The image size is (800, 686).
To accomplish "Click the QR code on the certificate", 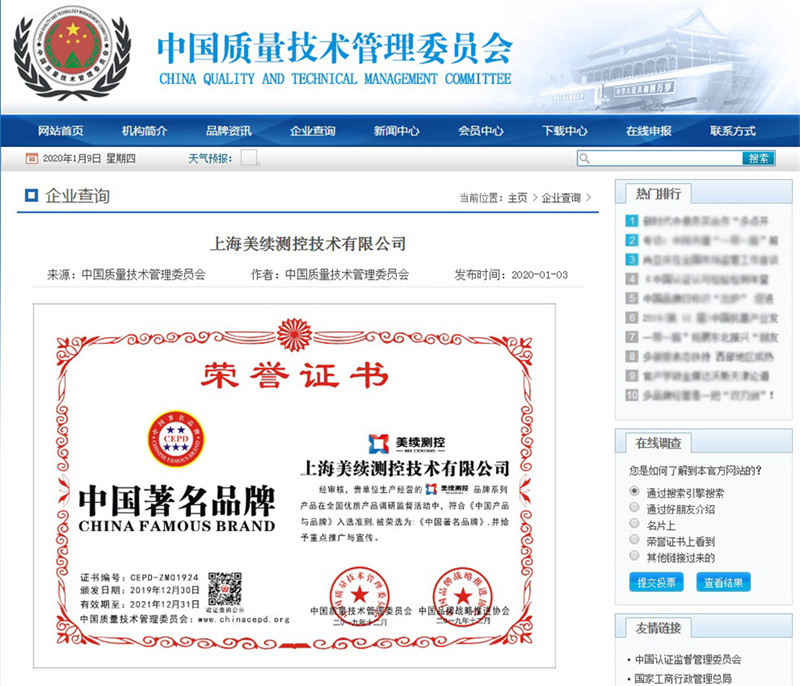I will [224, 589].
